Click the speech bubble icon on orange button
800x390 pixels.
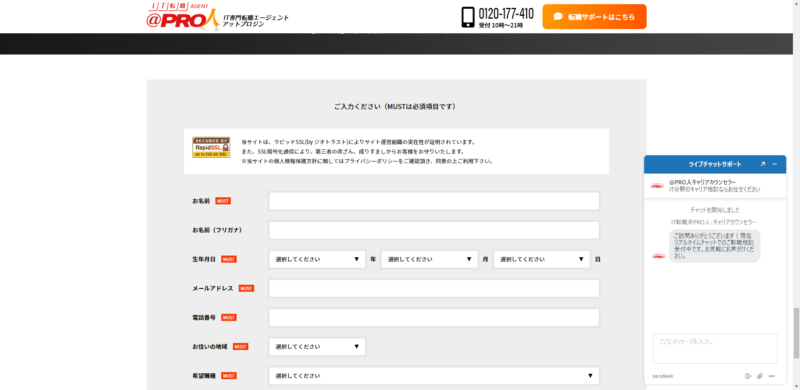click(558, 17)
